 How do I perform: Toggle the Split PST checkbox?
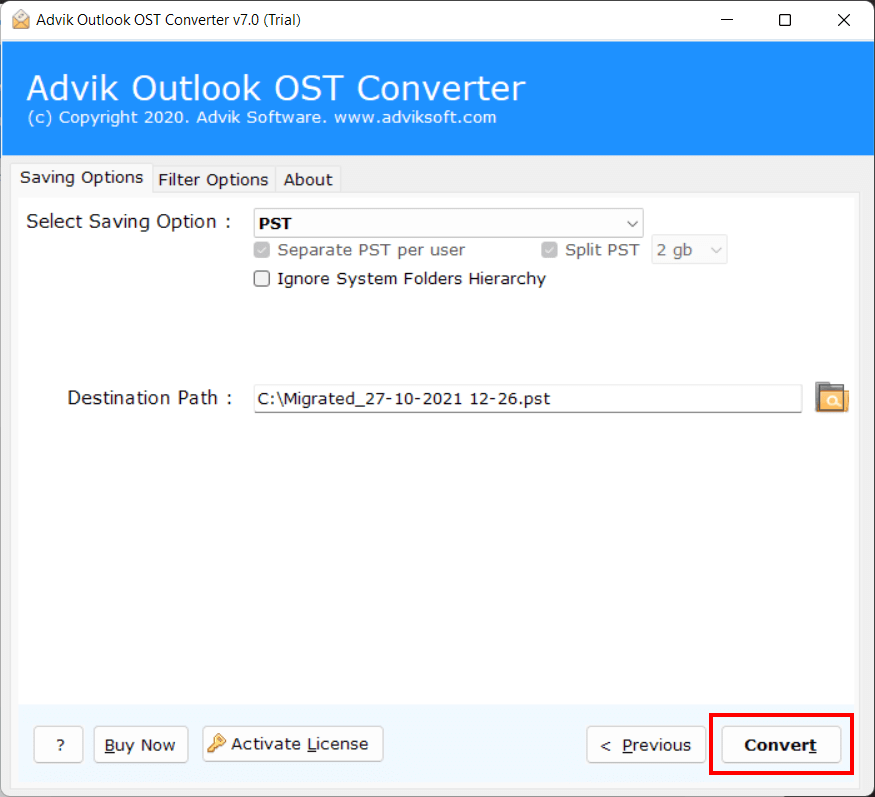[549, 249]
